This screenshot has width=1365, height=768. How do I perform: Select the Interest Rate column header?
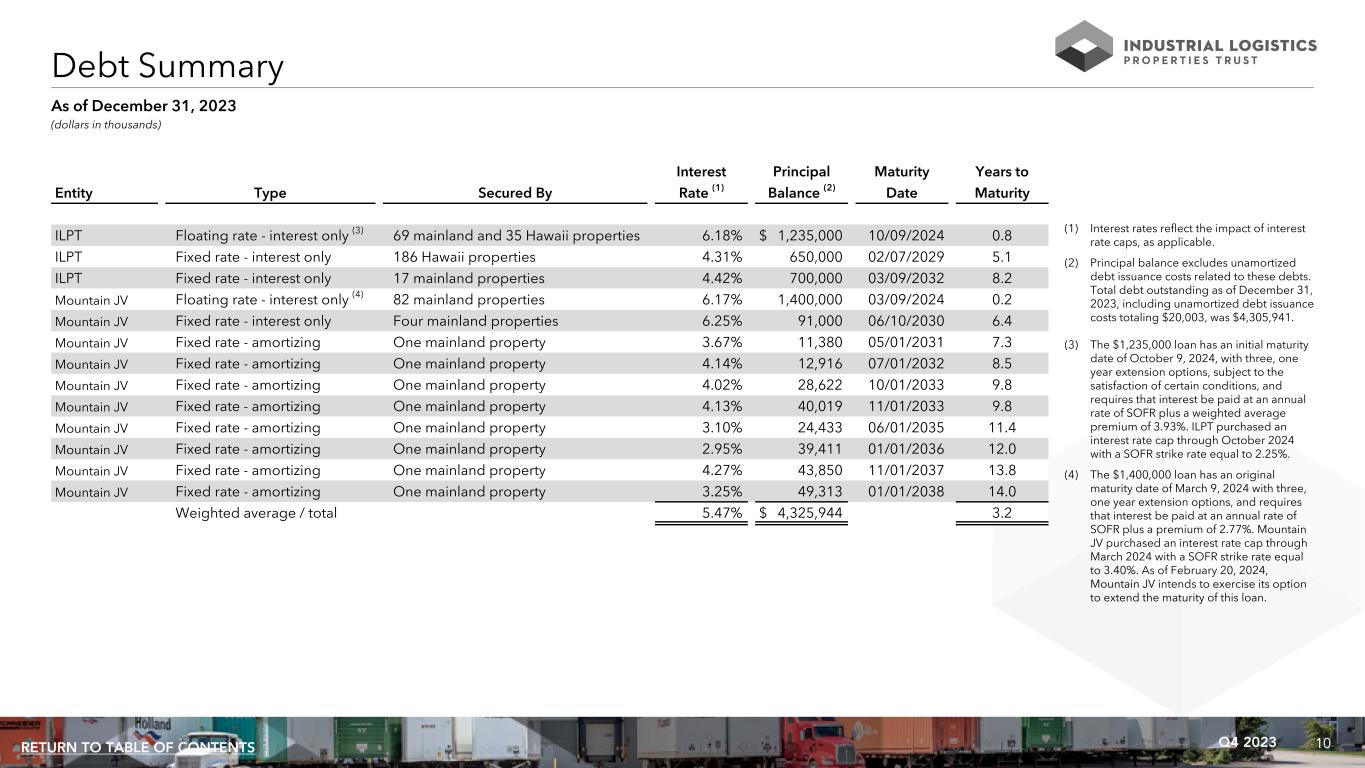click(701, 183)
